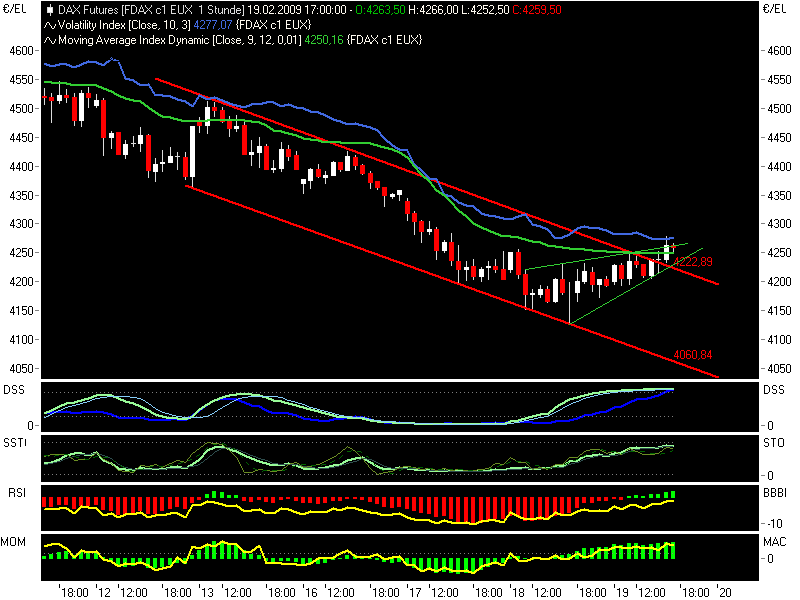Click the low price L:4252,50
800x600 pixels.
[x=485, y=10]
